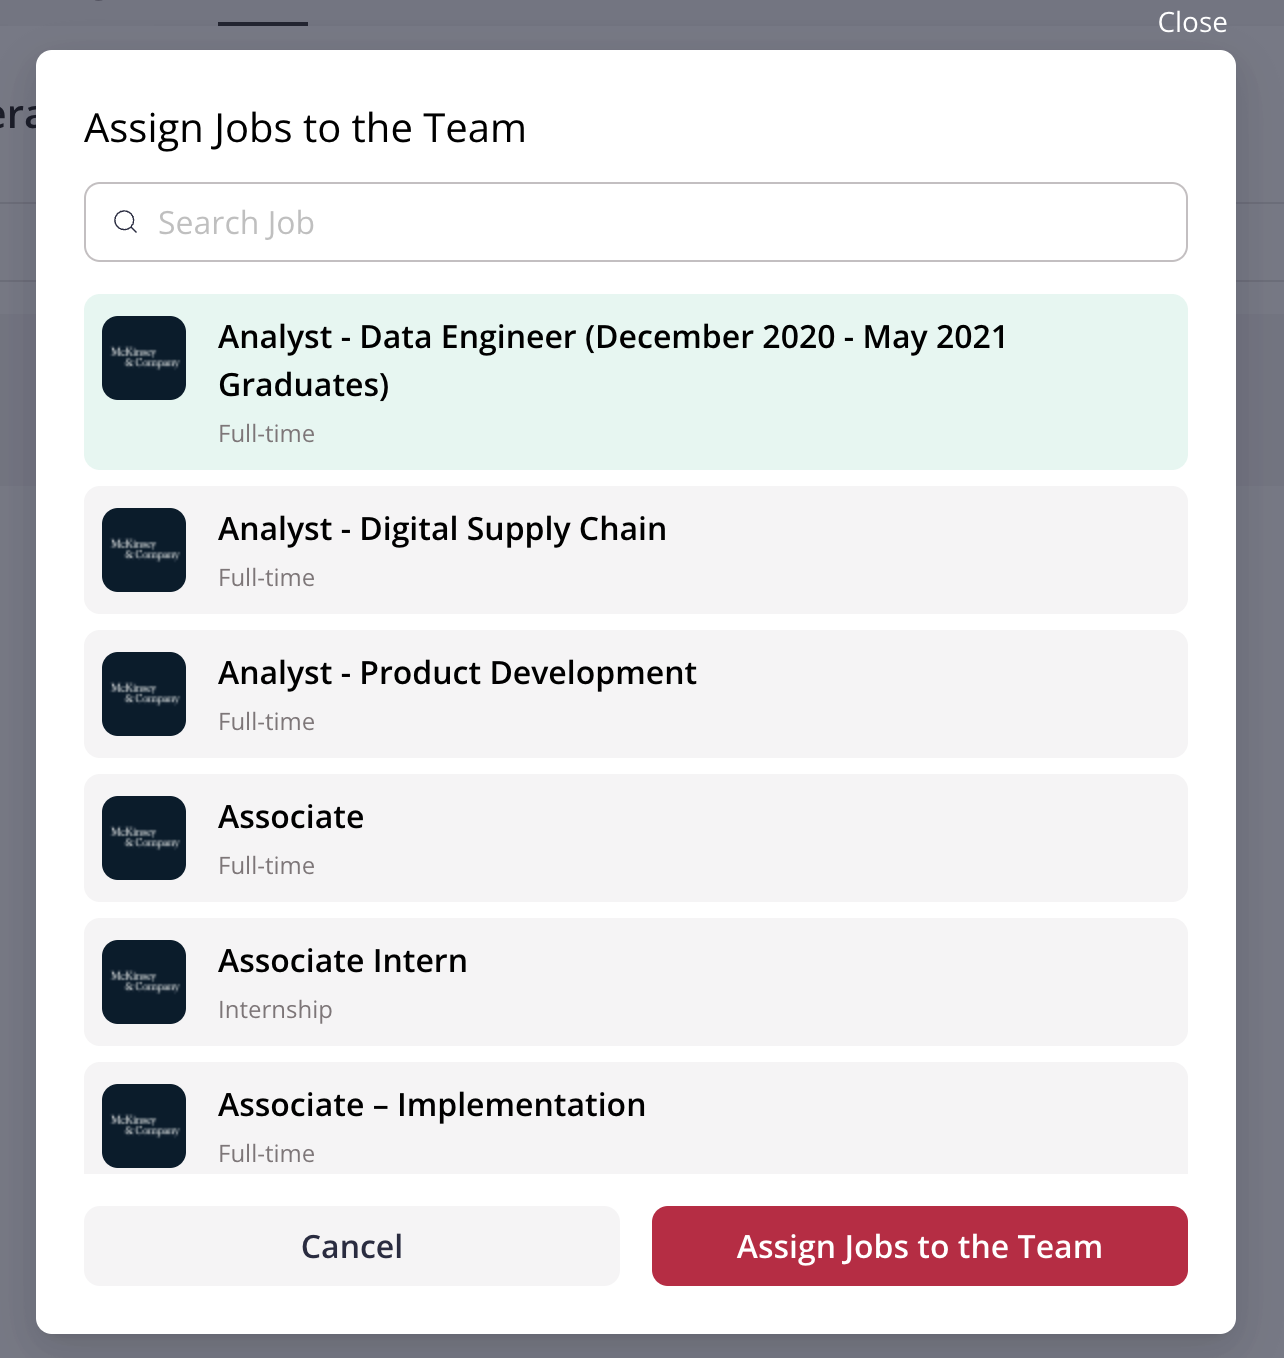Click Internship label under Associate Intern
Viewport: 1284px width, 1358px height.
(x=275, y=1010)
